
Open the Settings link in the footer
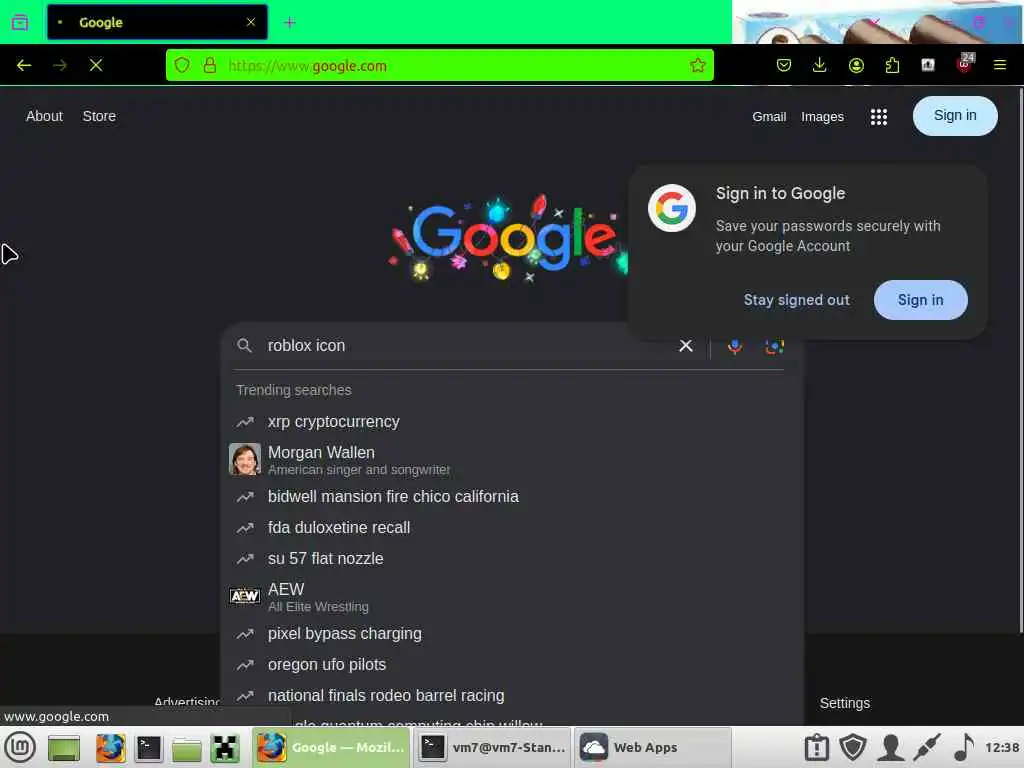(x=844, y=703)
